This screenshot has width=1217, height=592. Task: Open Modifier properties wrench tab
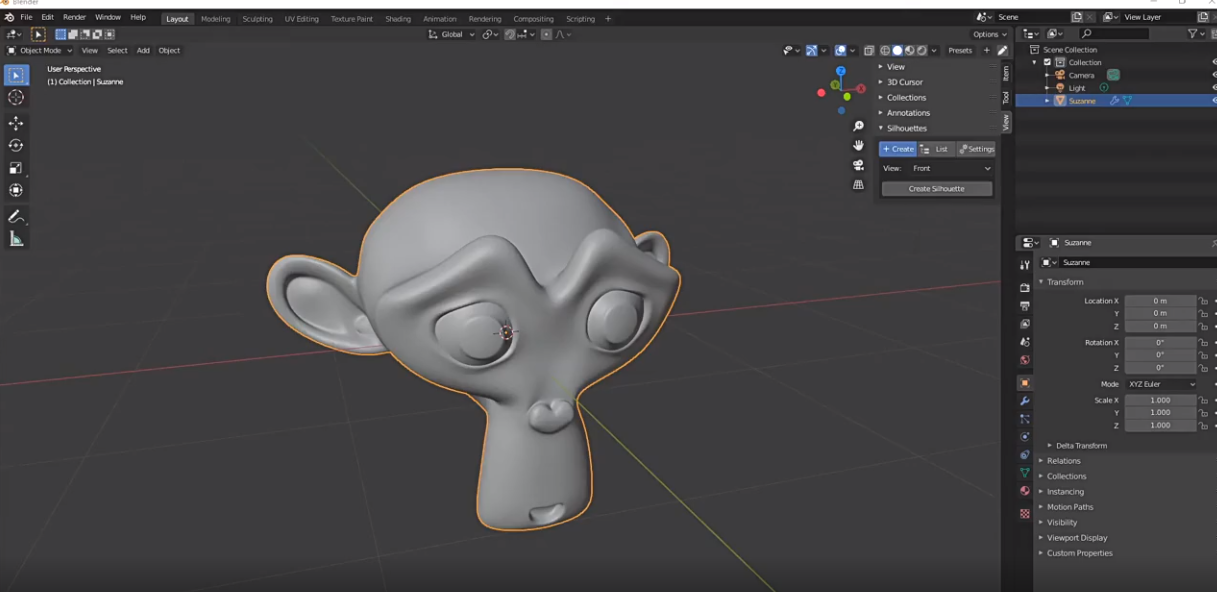tap(1024, 401)
